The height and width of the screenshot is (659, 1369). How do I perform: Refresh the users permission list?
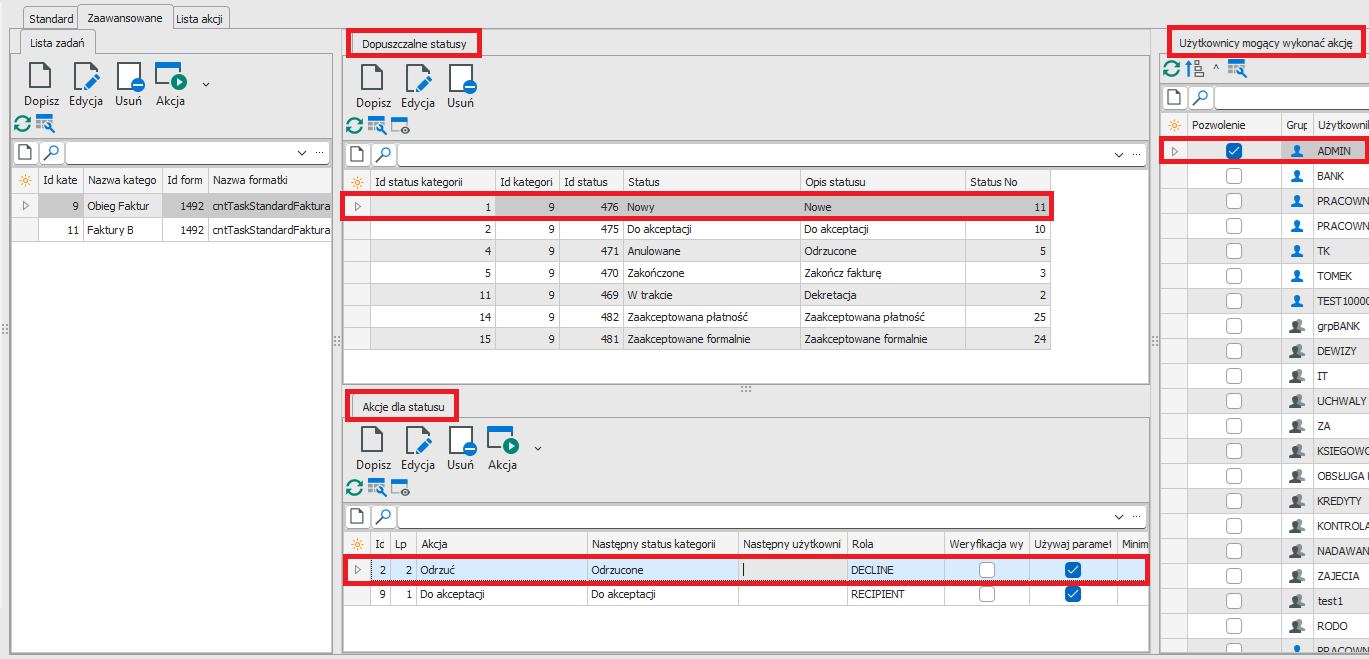tap(1170, 69)
